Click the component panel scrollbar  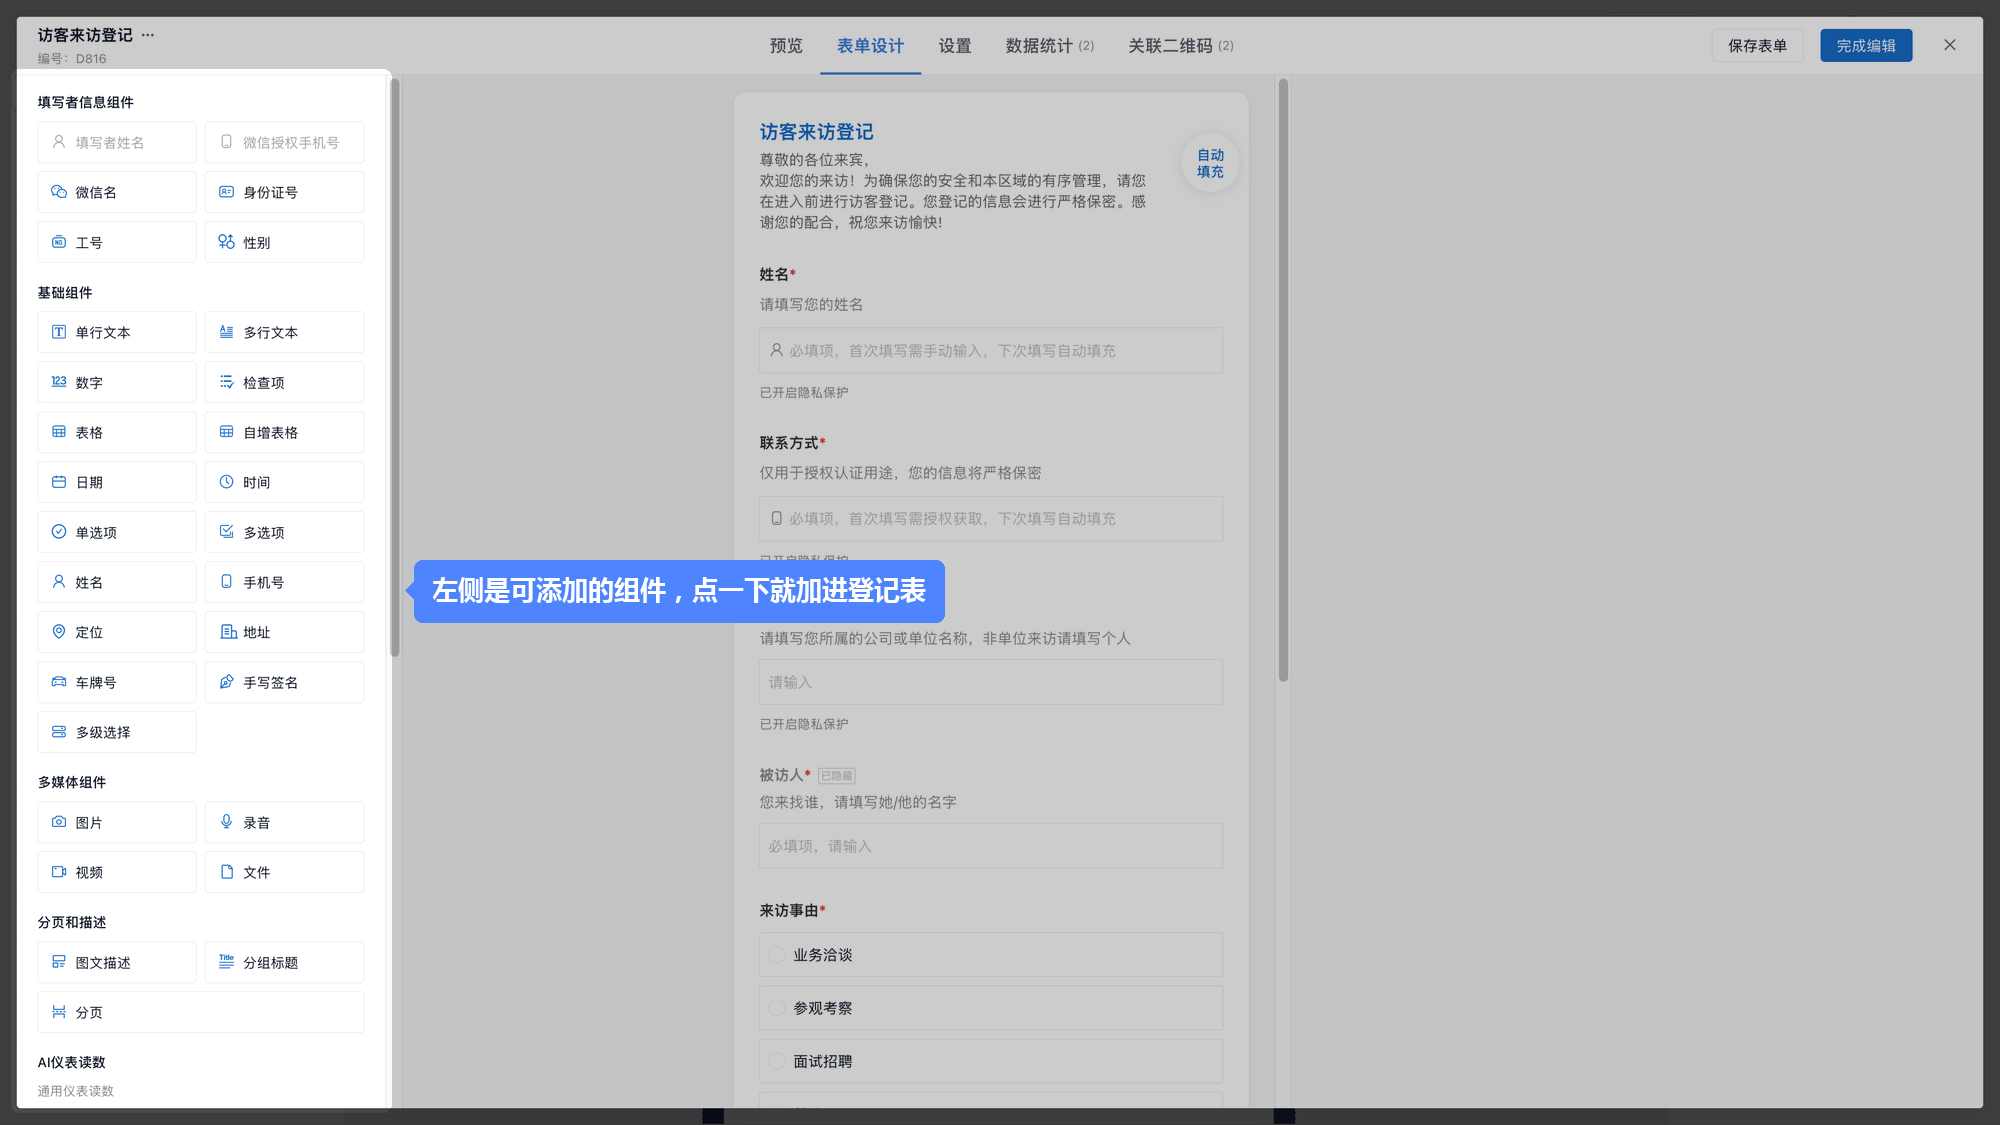(395, 368)
